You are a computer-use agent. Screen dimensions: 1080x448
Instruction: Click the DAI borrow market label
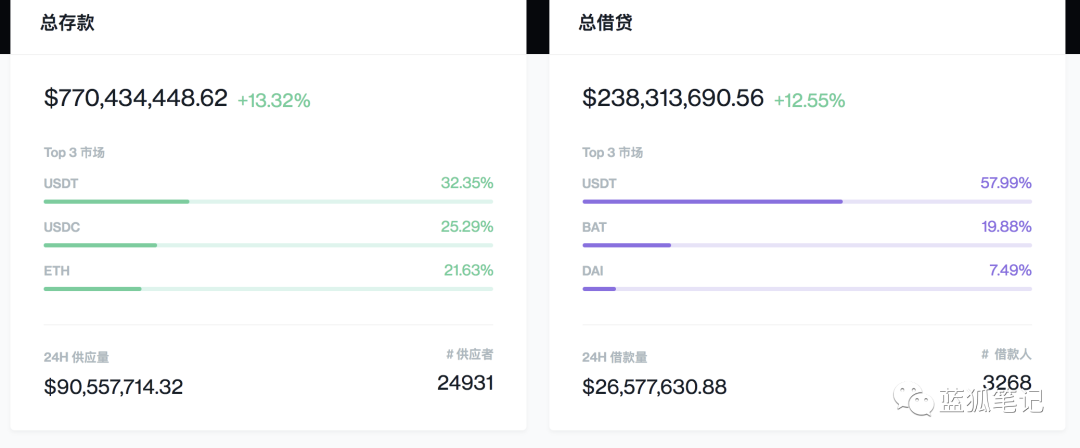[592, 271]
